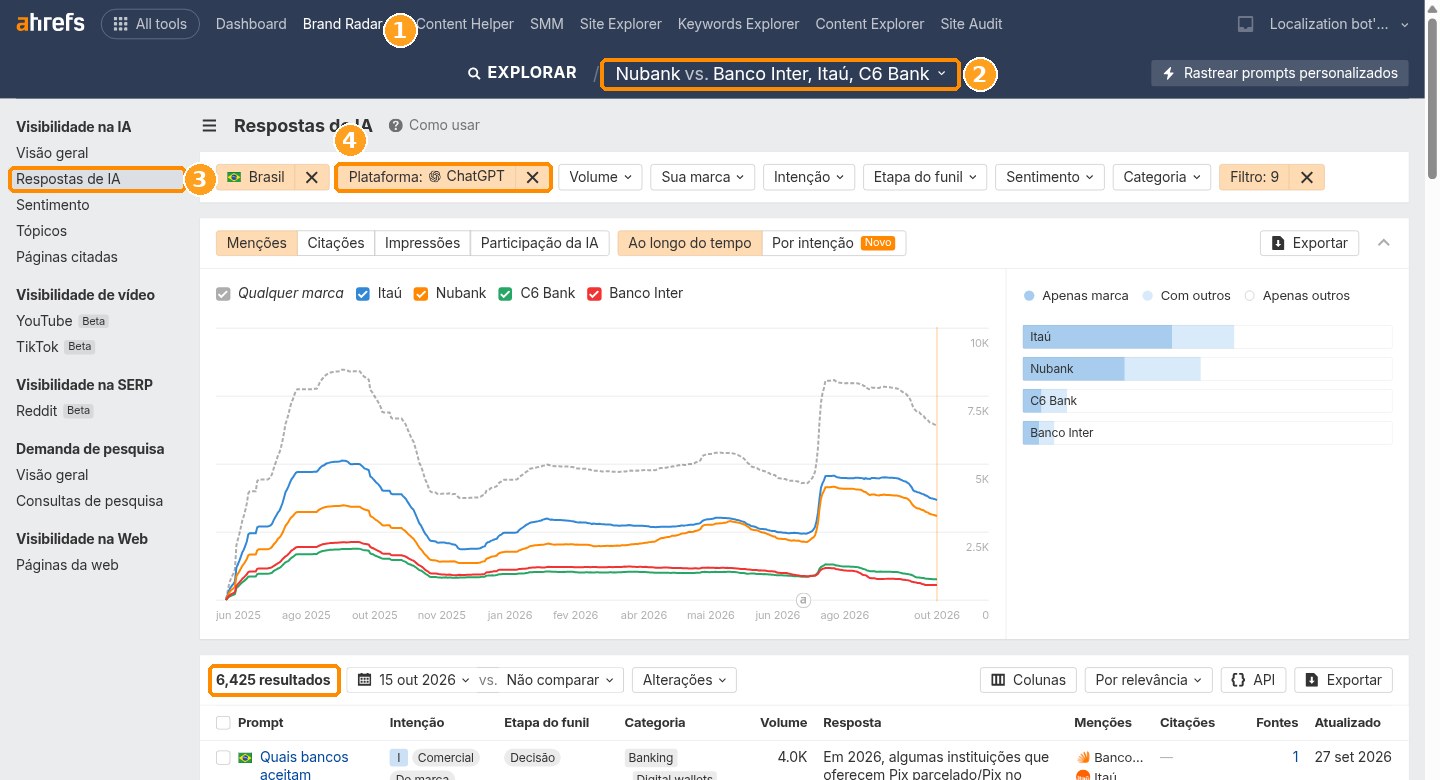The width and height of the screenshot is (1440, 780).
Task: Open the Etapa do funil dropdown
Action: click(925, 177)
